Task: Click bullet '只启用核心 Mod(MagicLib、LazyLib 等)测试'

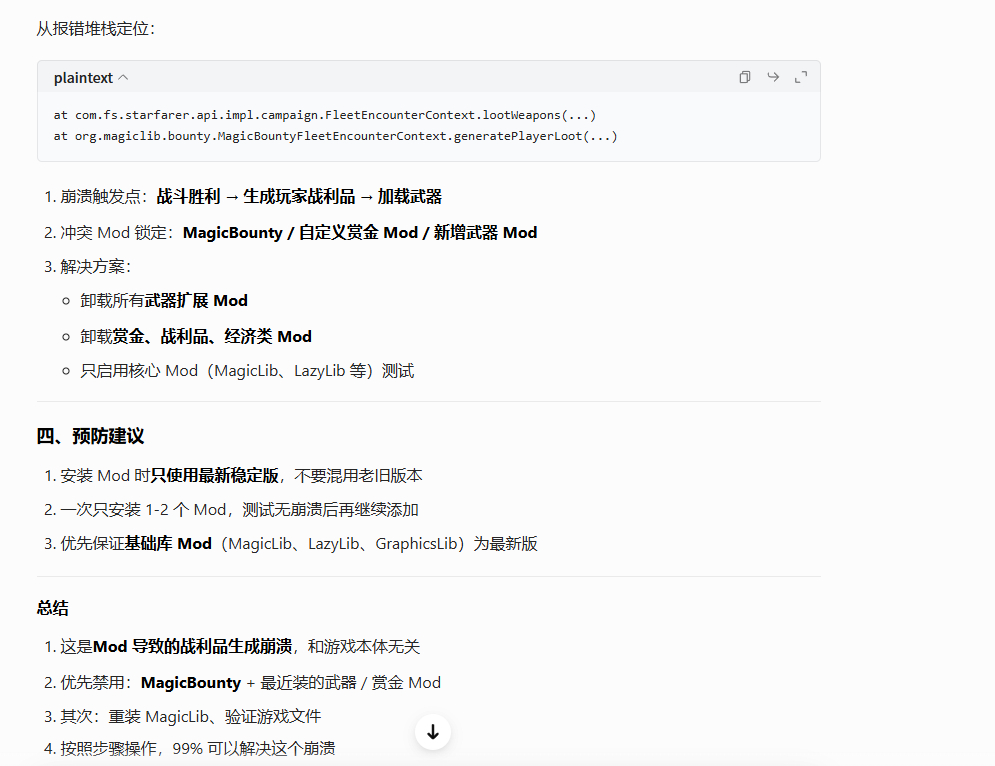Action: 247,371
